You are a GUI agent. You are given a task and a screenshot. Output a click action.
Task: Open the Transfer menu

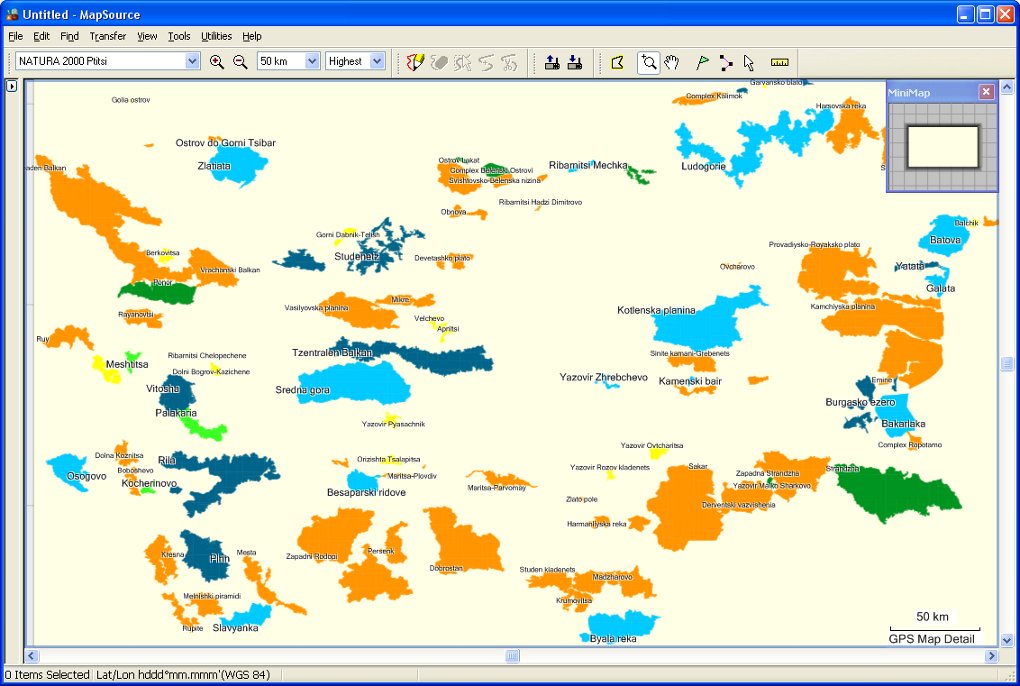(x=108, y=36)
